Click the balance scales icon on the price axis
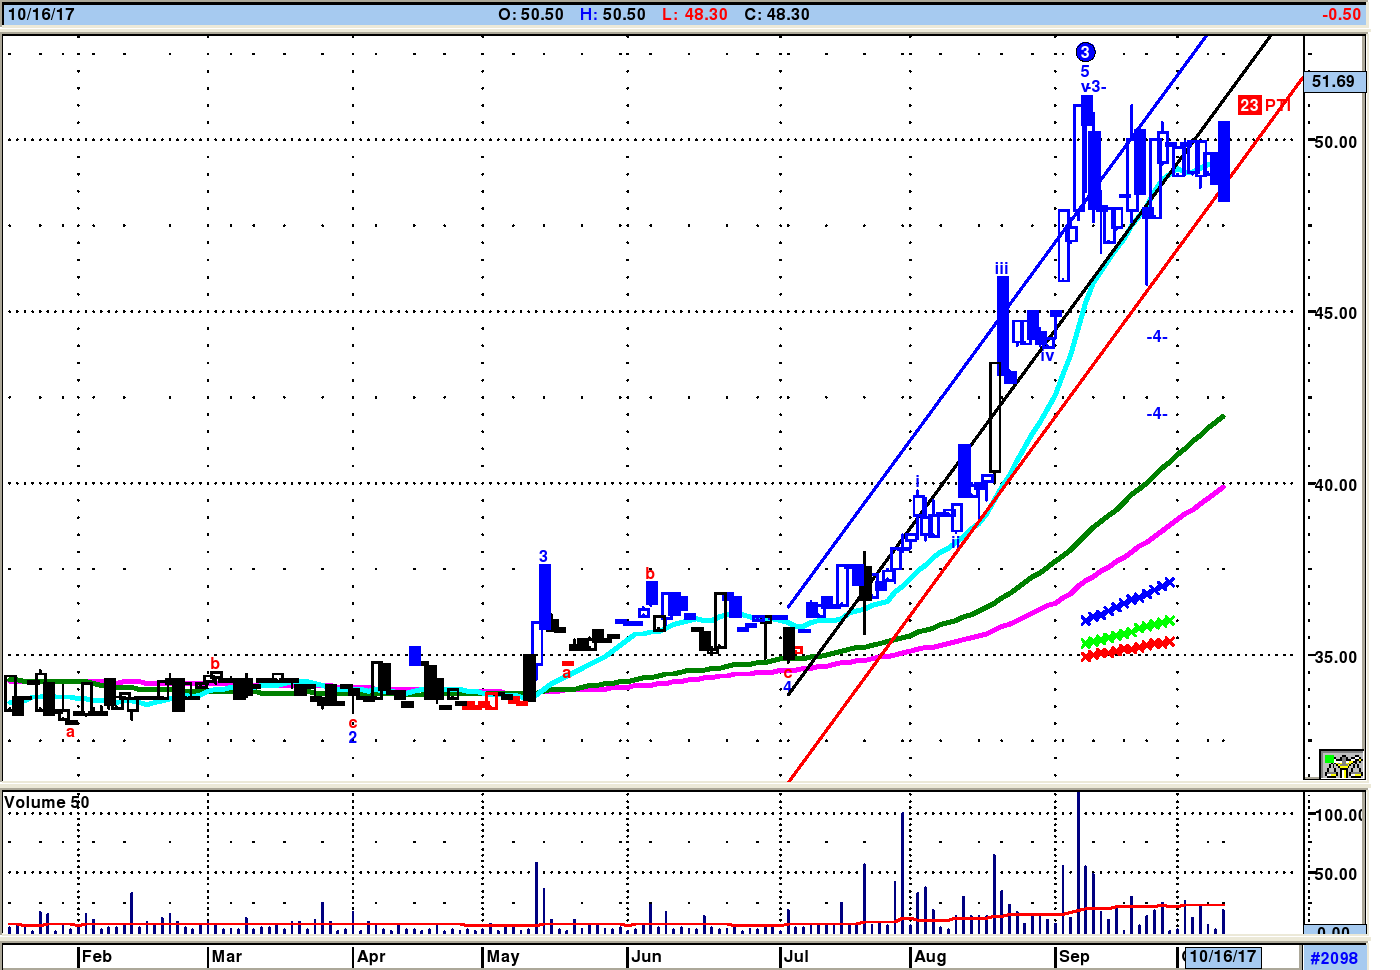The image size is (1400, 970). coord(1342,765)
